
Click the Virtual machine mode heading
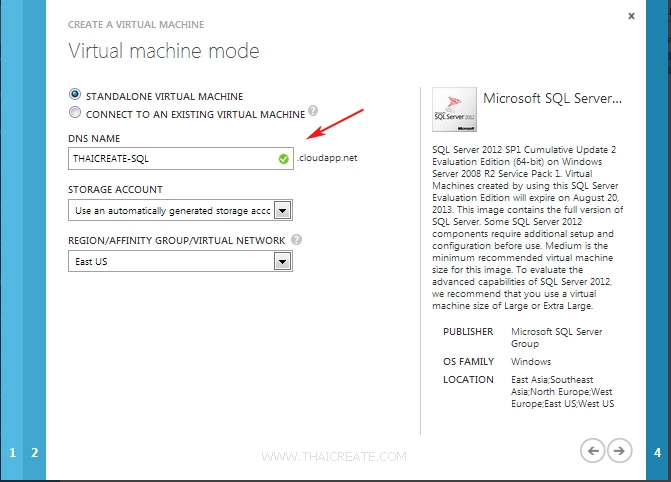click(164, 51)
